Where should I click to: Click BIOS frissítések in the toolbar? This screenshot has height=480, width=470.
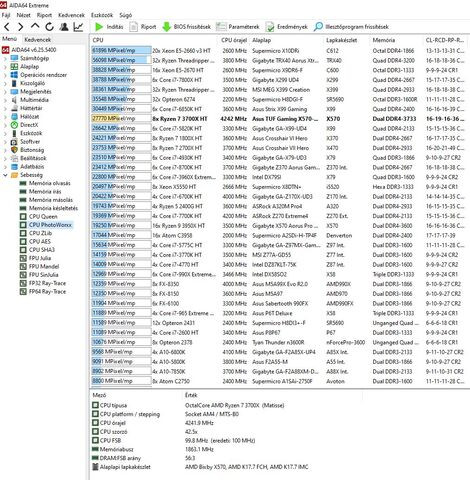(187, 27)
